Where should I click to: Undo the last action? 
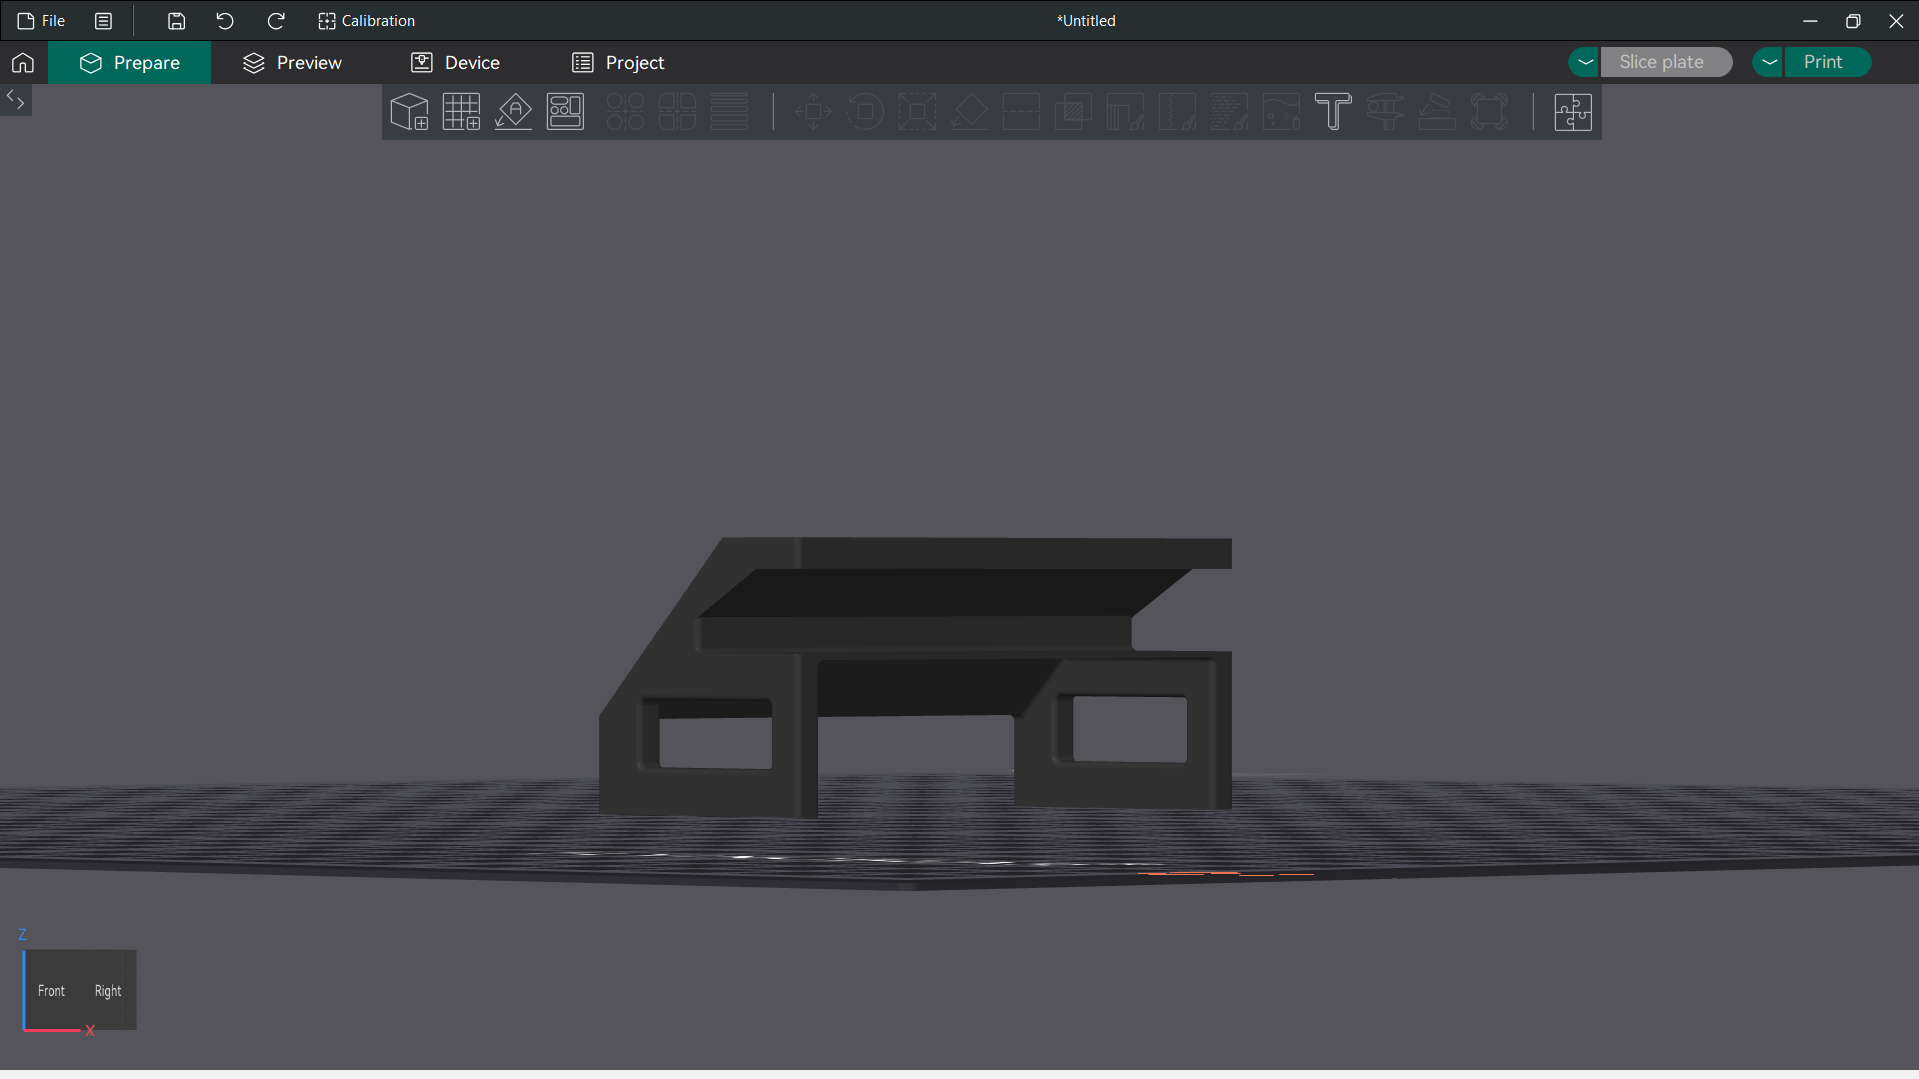pos(225,21)
